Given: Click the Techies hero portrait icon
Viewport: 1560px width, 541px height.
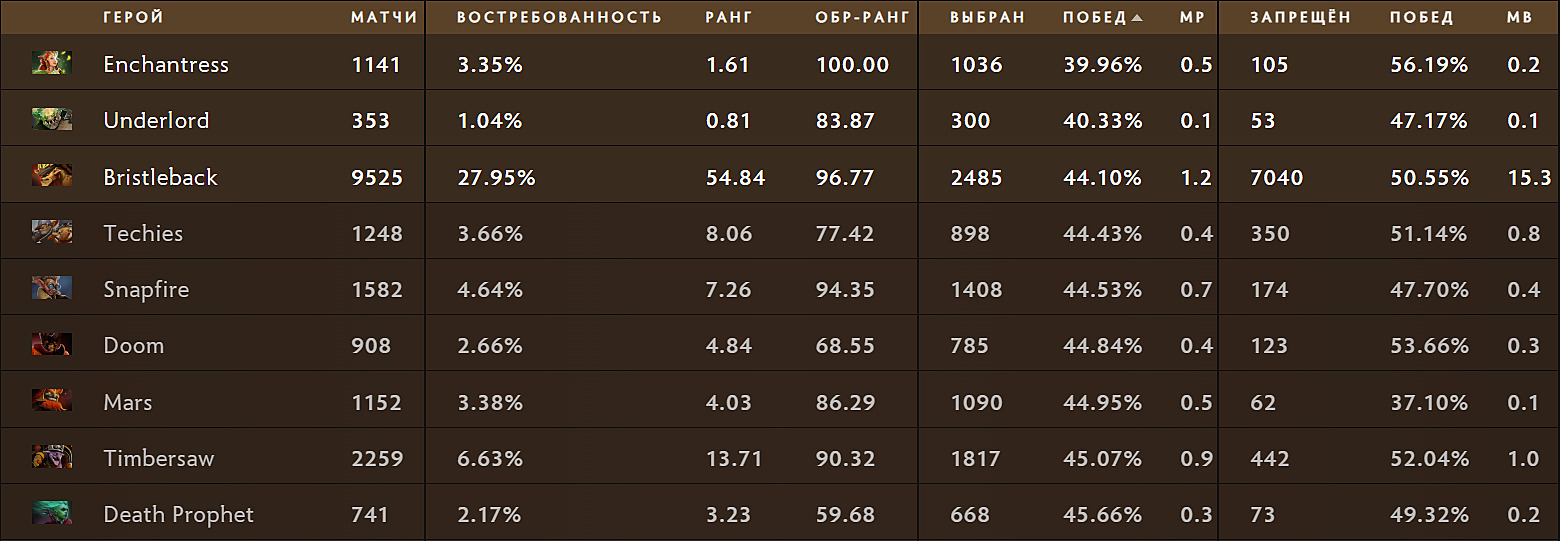Looking at the screenshot, I should (51, 233).
